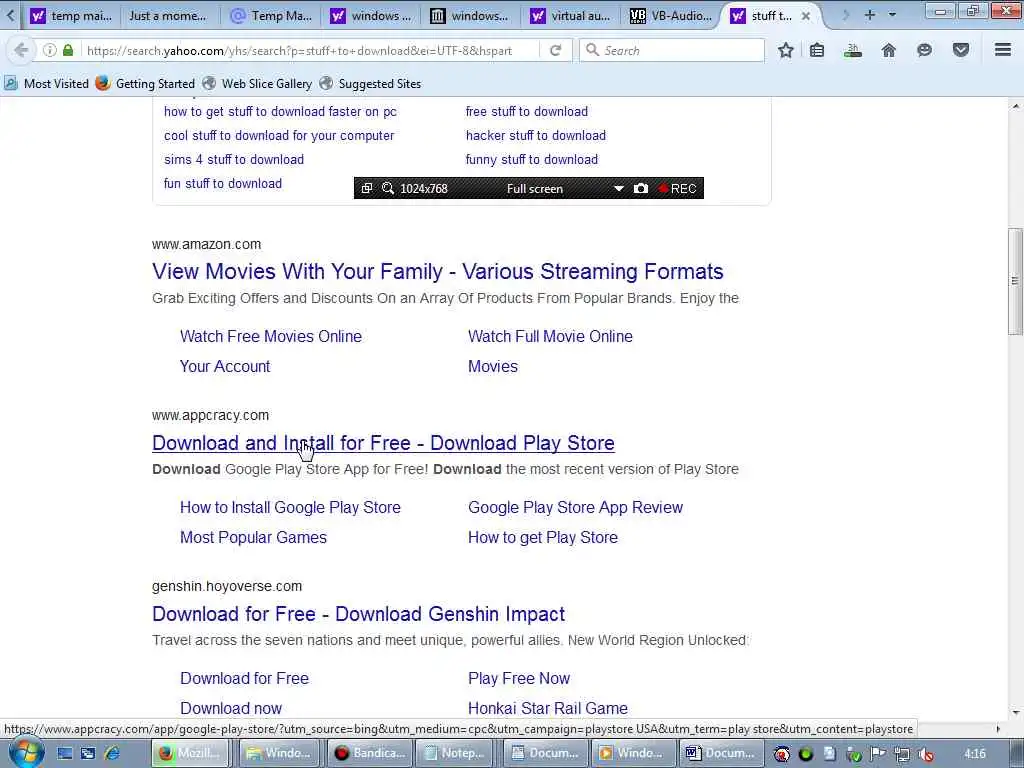
Task: Open the Pocket icon in toolbar
Action: pos(961,50)
